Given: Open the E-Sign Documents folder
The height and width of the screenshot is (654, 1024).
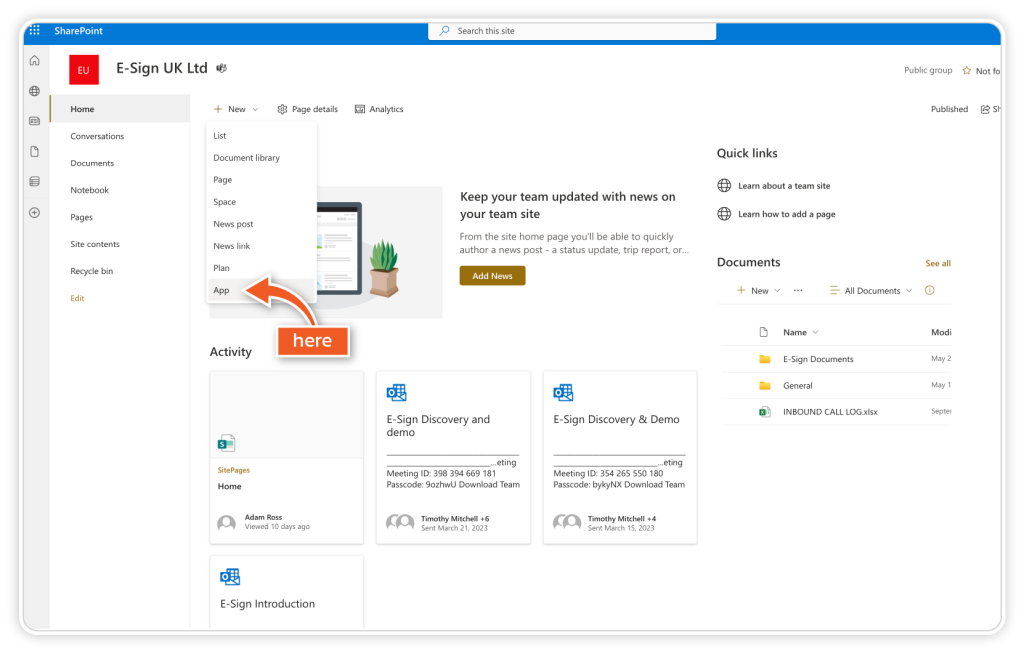Looking at the screenshot, I should 818,359.
